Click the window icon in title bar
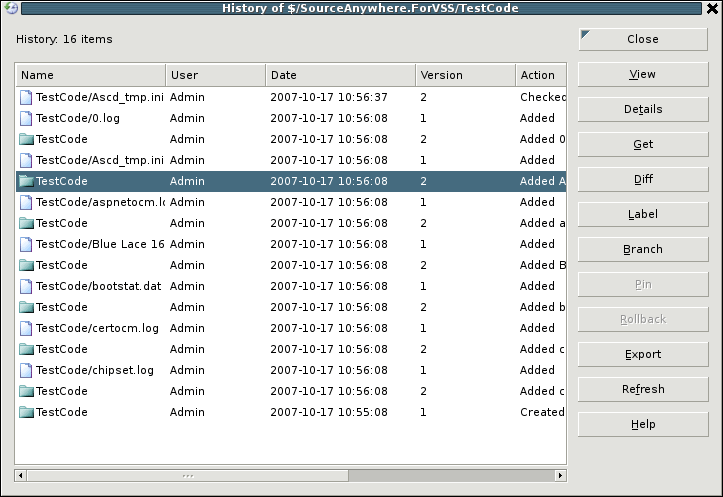This screenshot has height=497, width=723. [11, 9]
